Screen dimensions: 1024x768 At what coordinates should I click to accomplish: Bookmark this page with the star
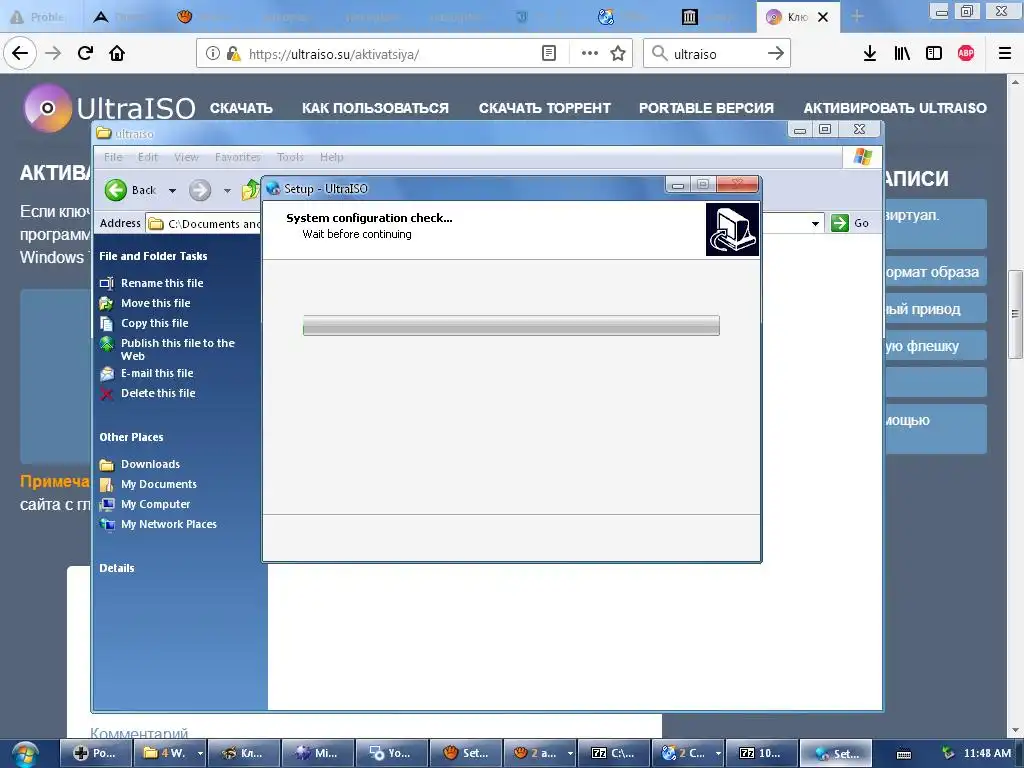[x=618, y=54]
